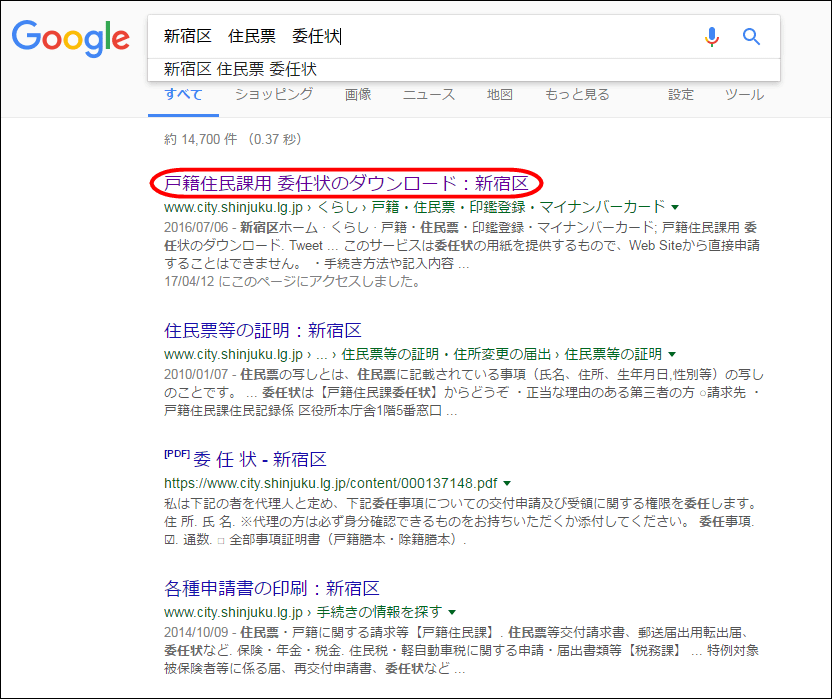Viewport: 832px width, 699px height.
Task: Open 設定 in the search bar
Action: tap(681, 95)
